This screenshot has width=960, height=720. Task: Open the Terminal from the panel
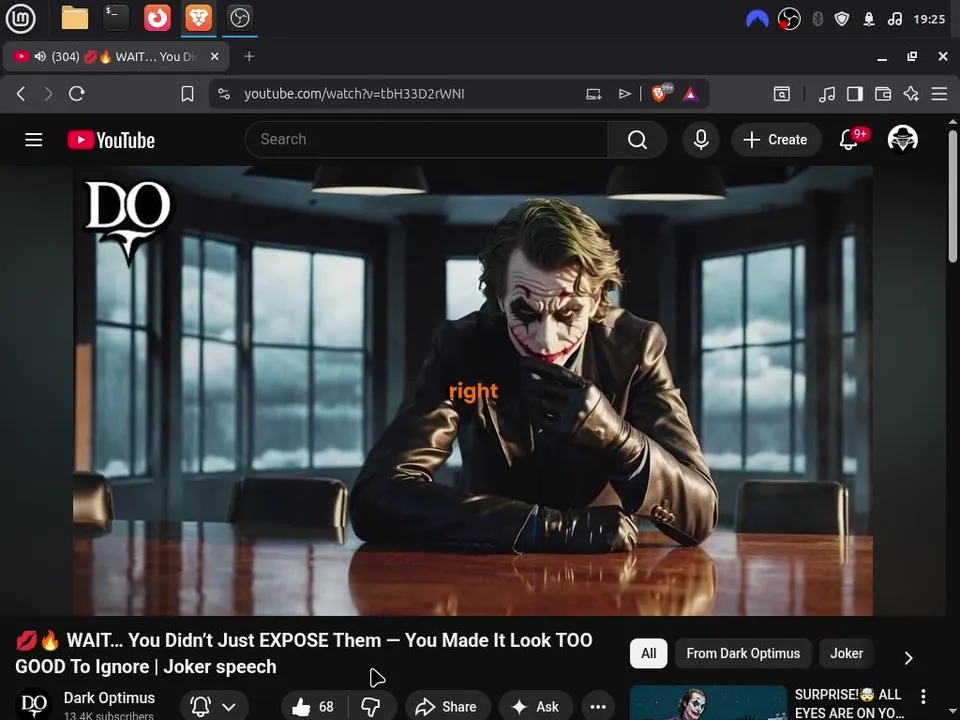point(116,18)
